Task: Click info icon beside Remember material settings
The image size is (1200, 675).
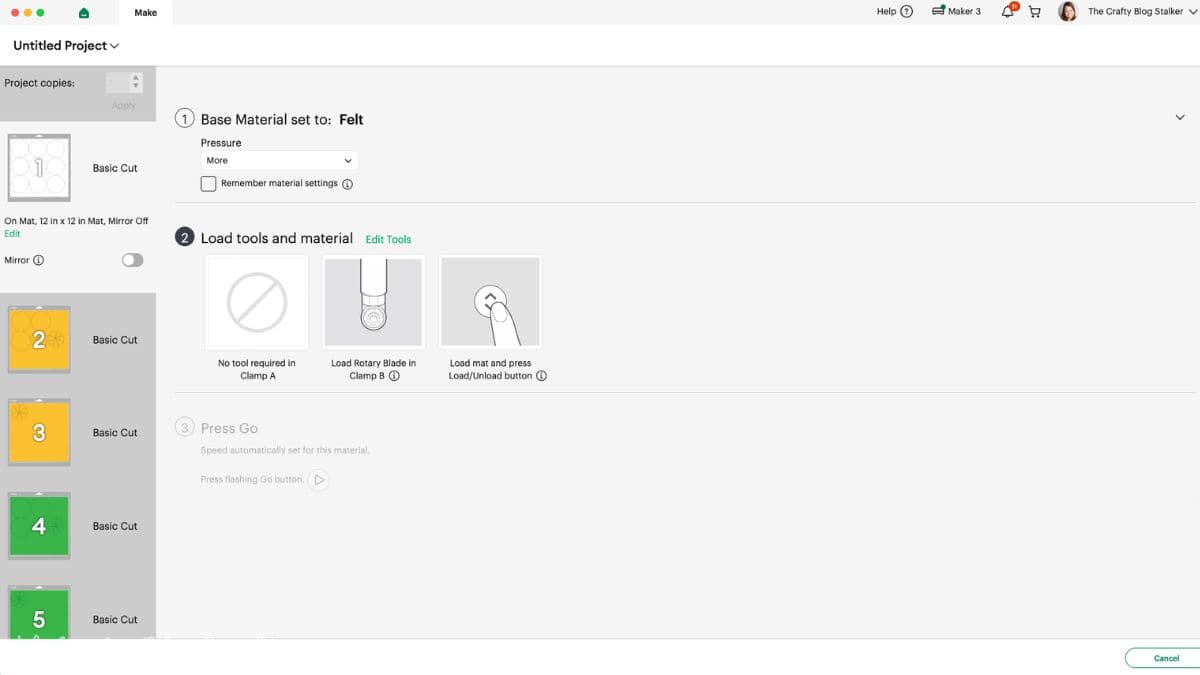Action: coord(347,184)
